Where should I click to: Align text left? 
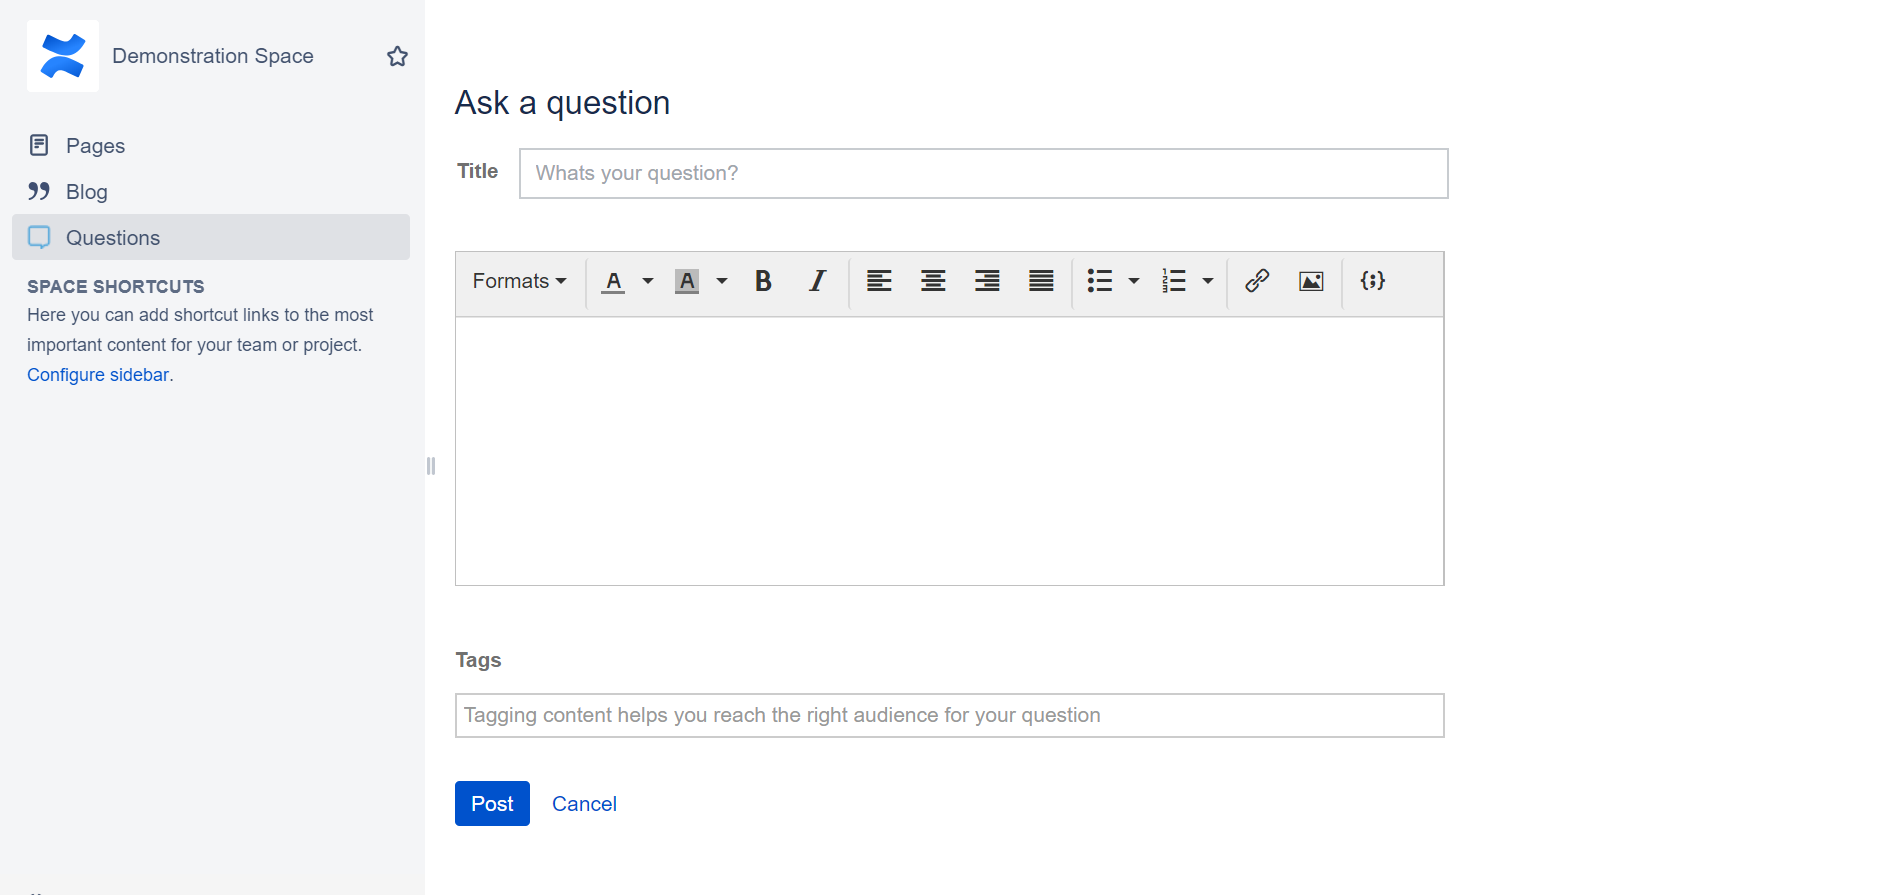(x=879, y=281)
